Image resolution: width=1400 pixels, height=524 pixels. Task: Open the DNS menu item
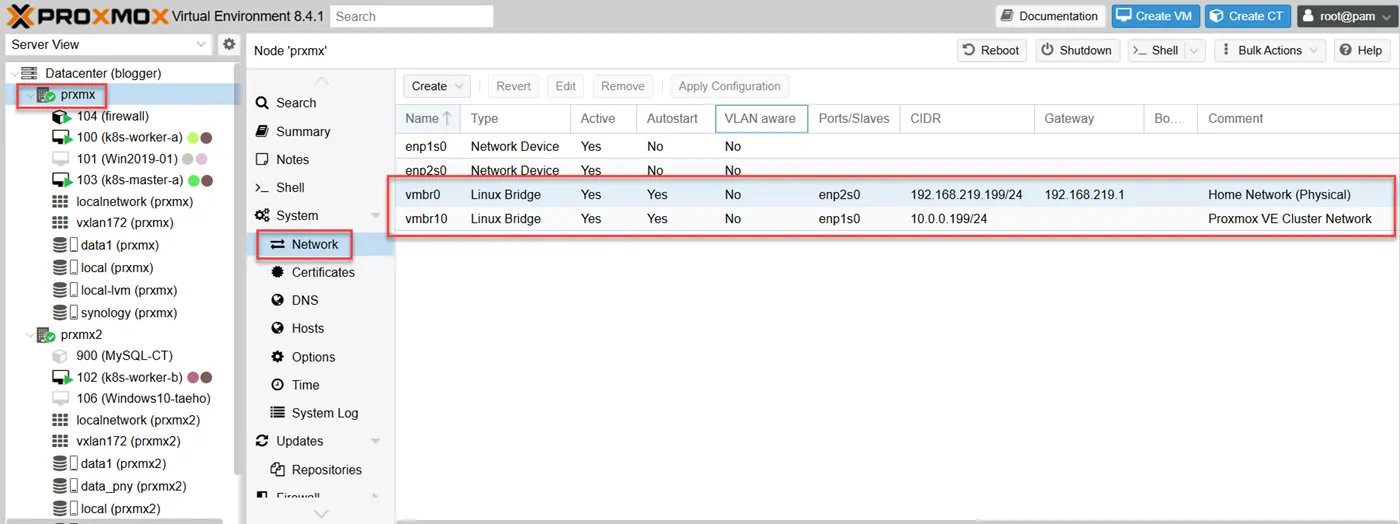coord(320,300)
